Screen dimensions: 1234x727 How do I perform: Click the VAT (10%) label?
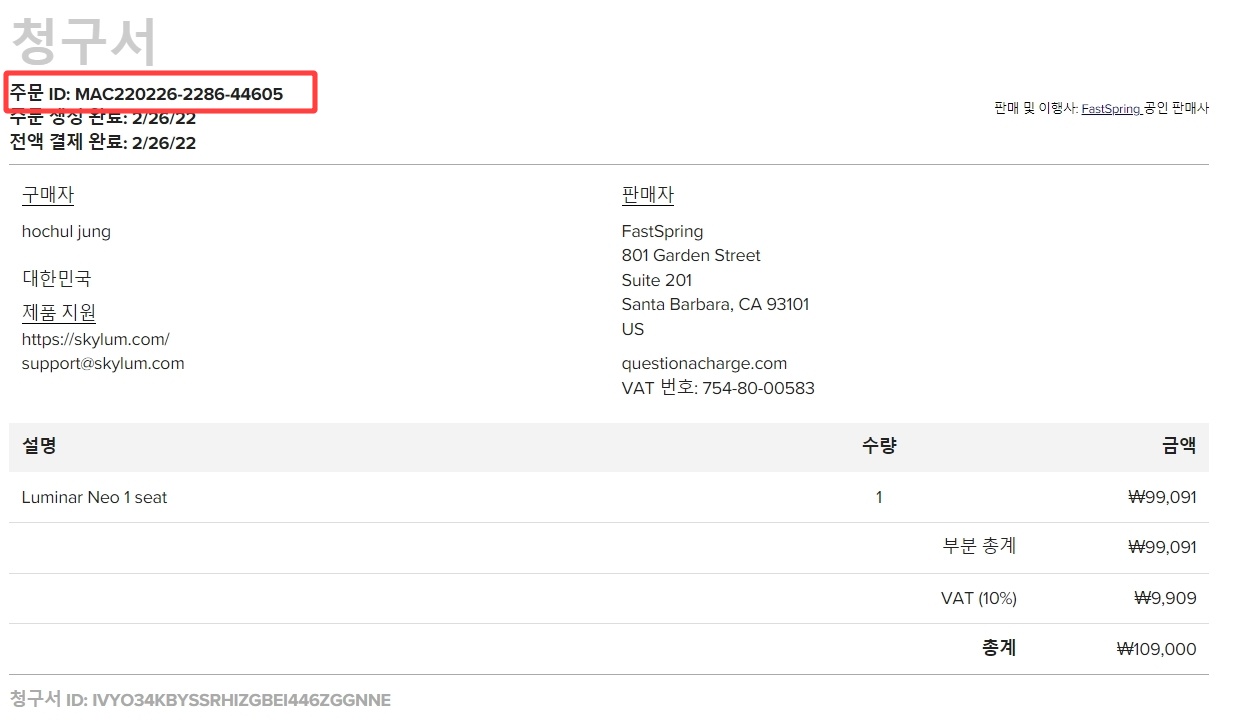(x=979, y=598)
